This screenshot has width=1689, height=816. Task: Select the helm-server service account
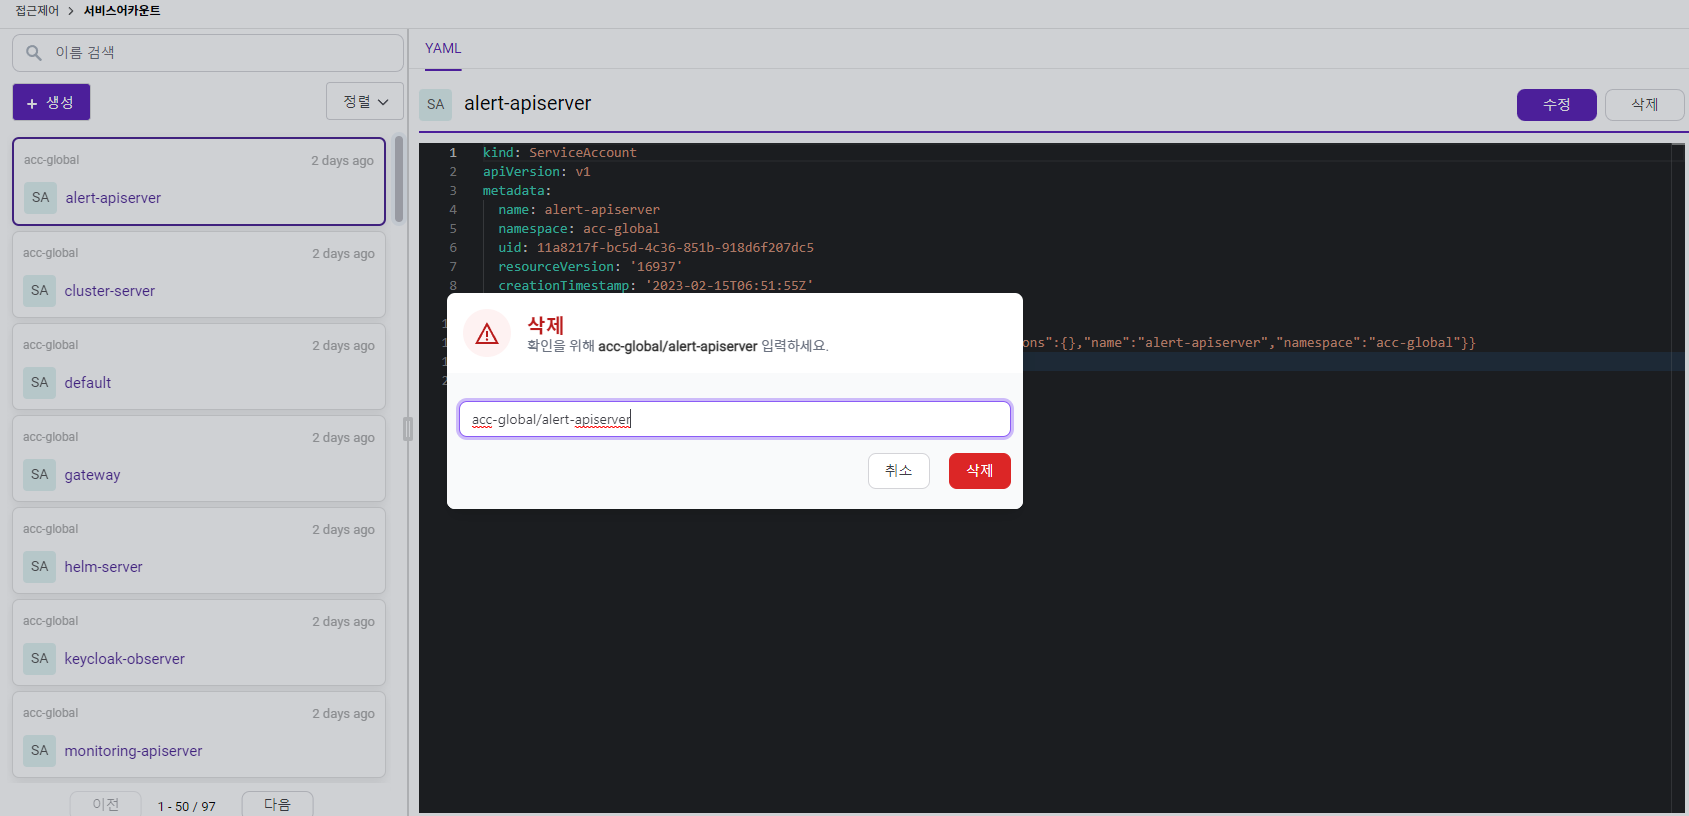[x=199, y=550]
